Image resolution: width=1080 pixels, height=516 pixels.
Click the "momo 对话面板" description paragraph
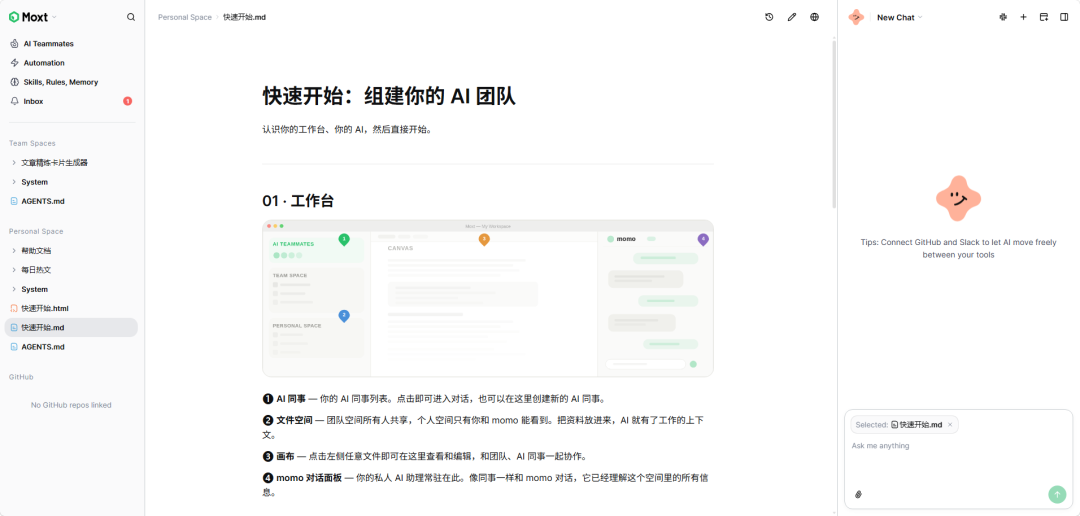point(484,485)
